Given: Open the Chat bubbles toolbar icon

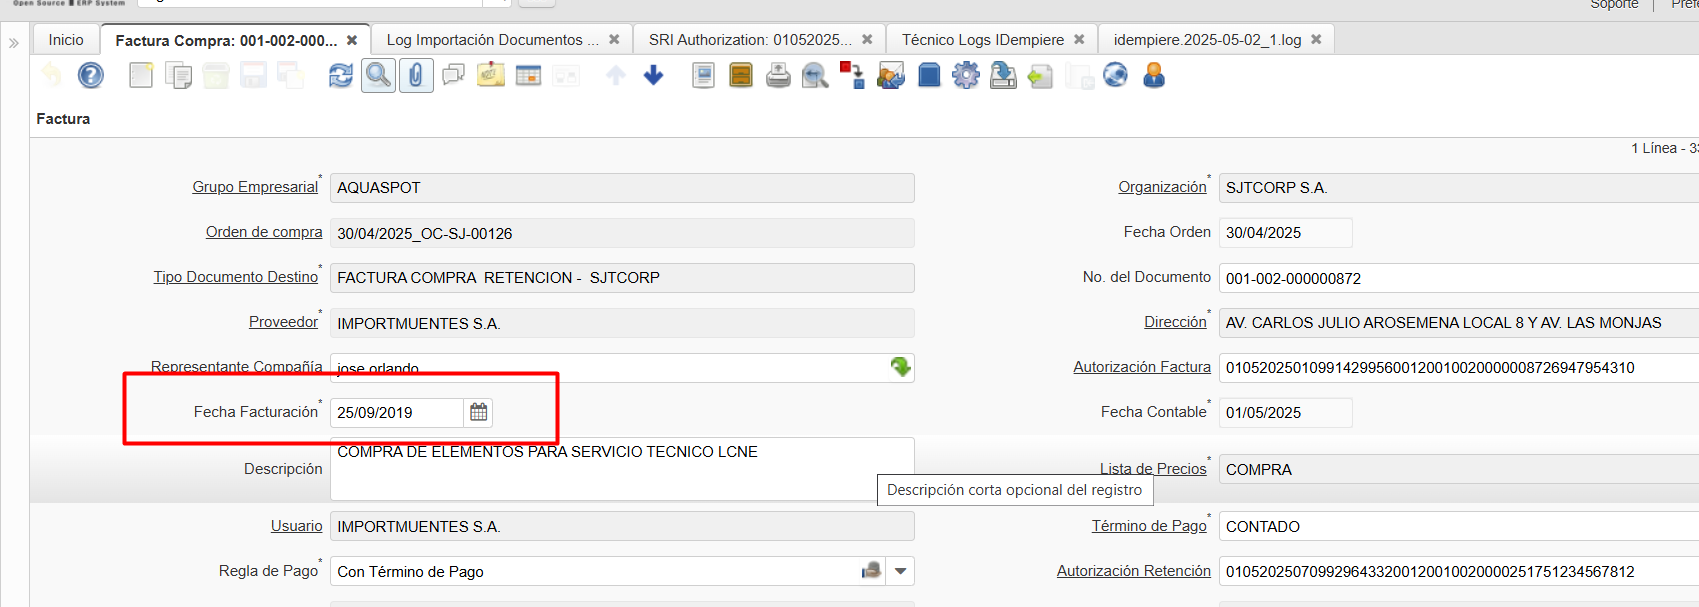Looking at the screenshot, I should point(454,76).
